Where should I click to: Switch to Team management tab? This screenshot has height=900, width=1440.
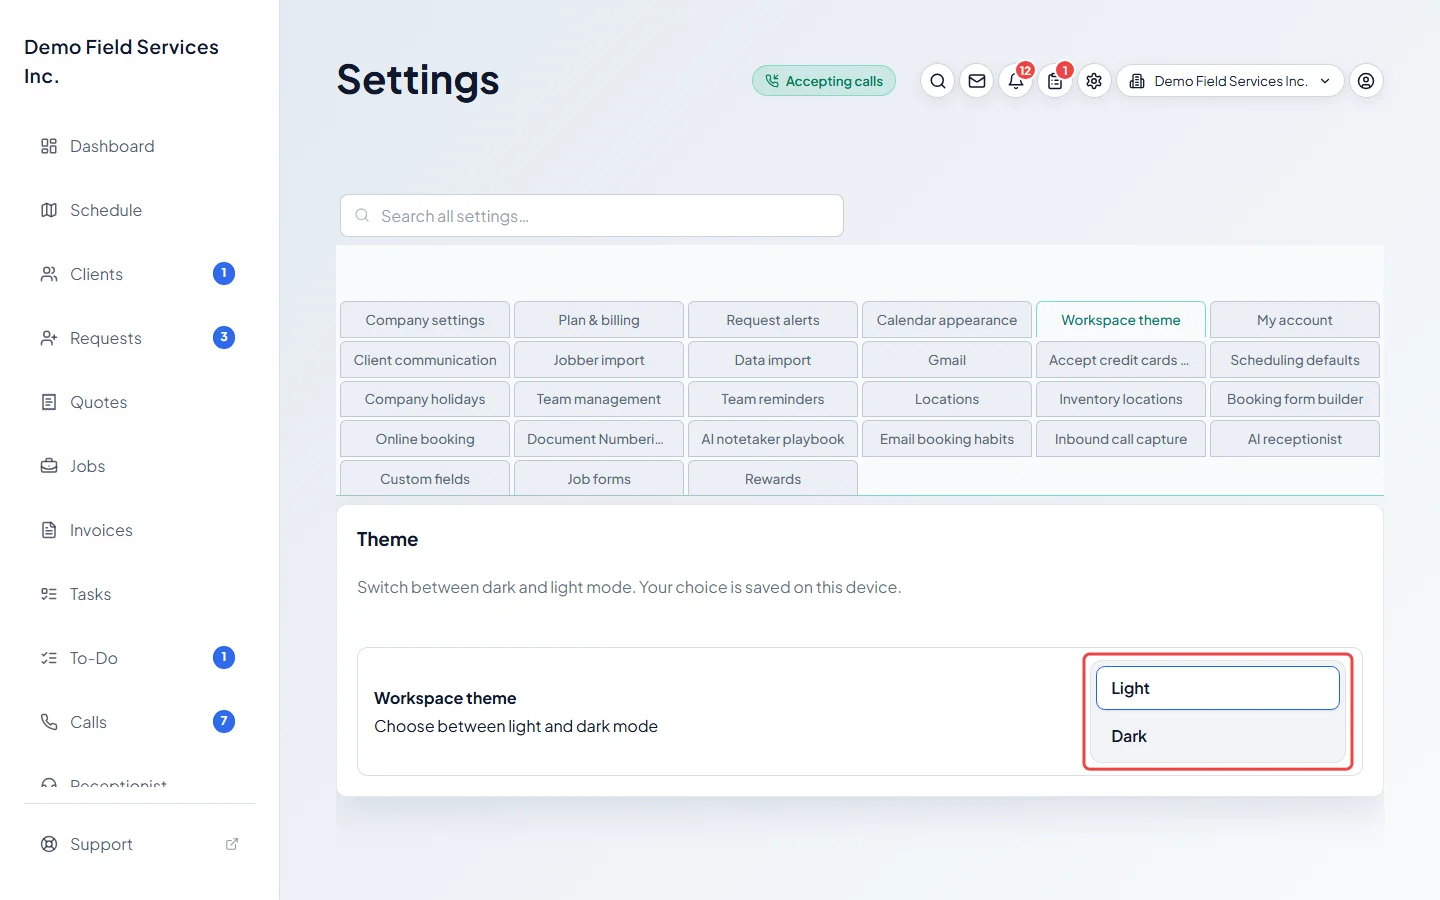coord(599,399)
